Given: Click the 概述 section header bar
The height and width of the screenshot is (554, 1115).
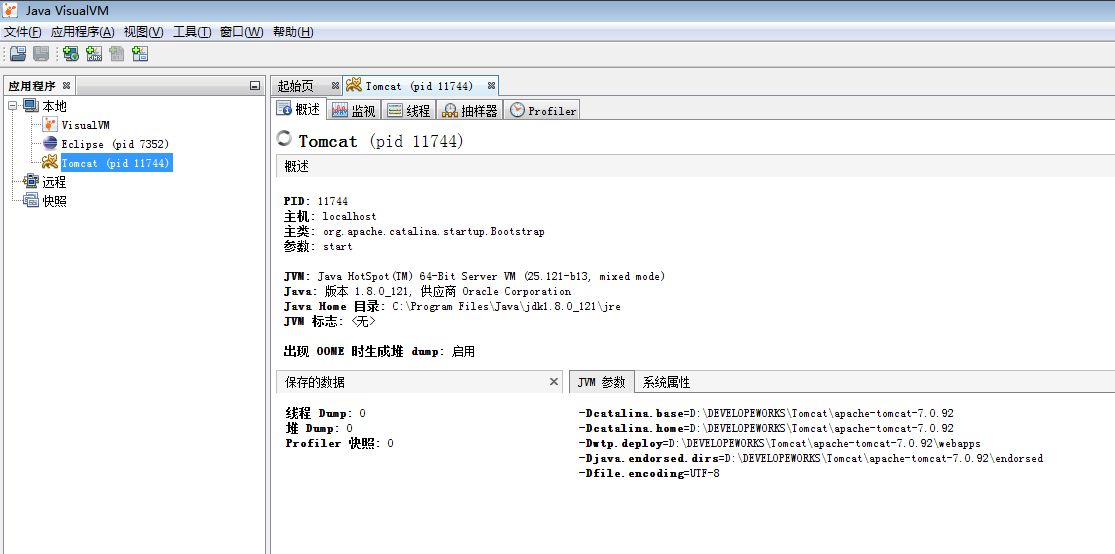Looking at the screenshot, I should (695, 166).
